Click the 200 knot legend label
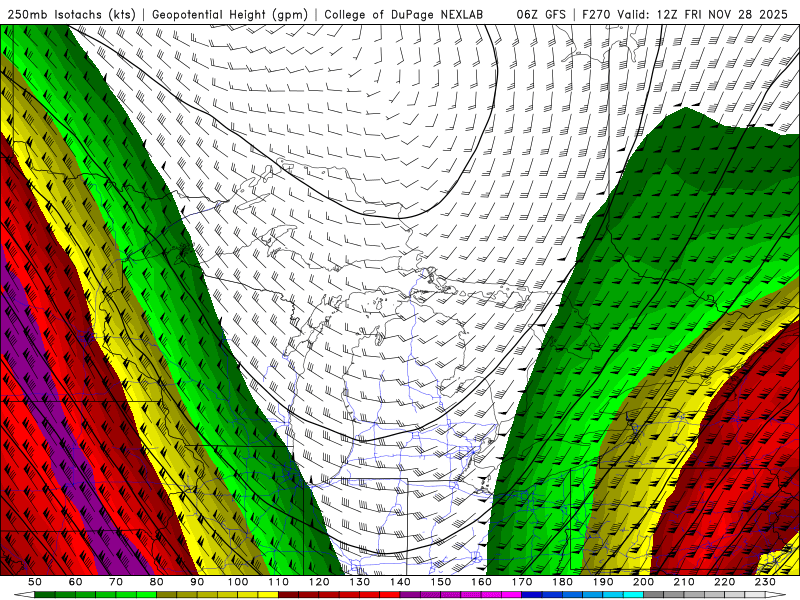The image size is (800, 600). (x=643, y=582)
